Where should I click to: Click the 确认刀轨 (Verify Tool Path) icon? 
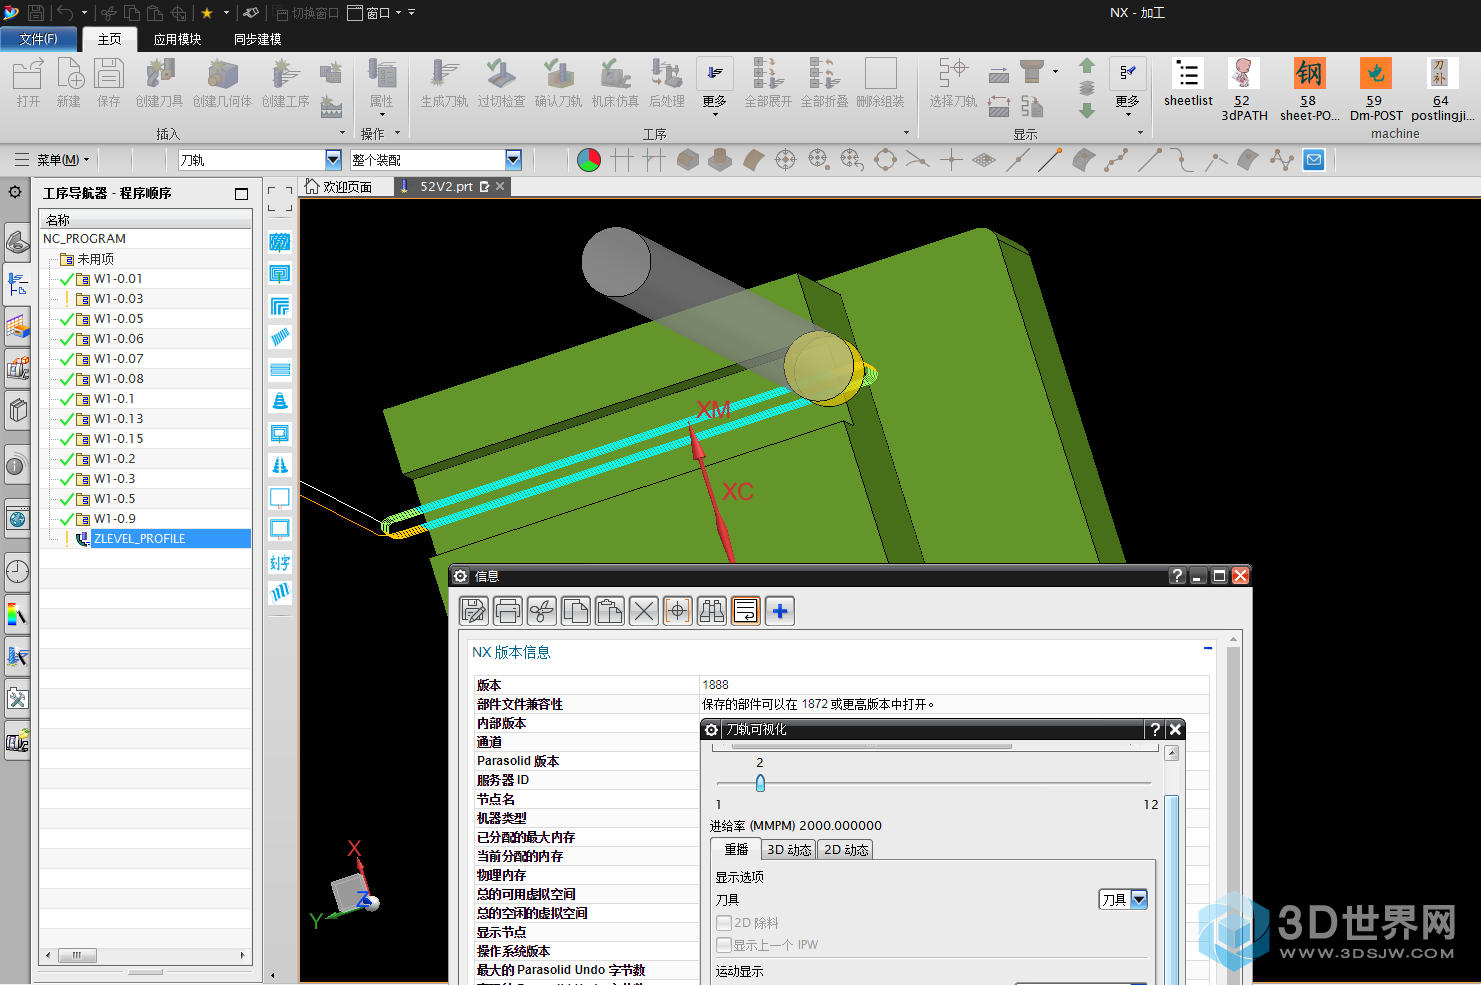coord(558,75)
